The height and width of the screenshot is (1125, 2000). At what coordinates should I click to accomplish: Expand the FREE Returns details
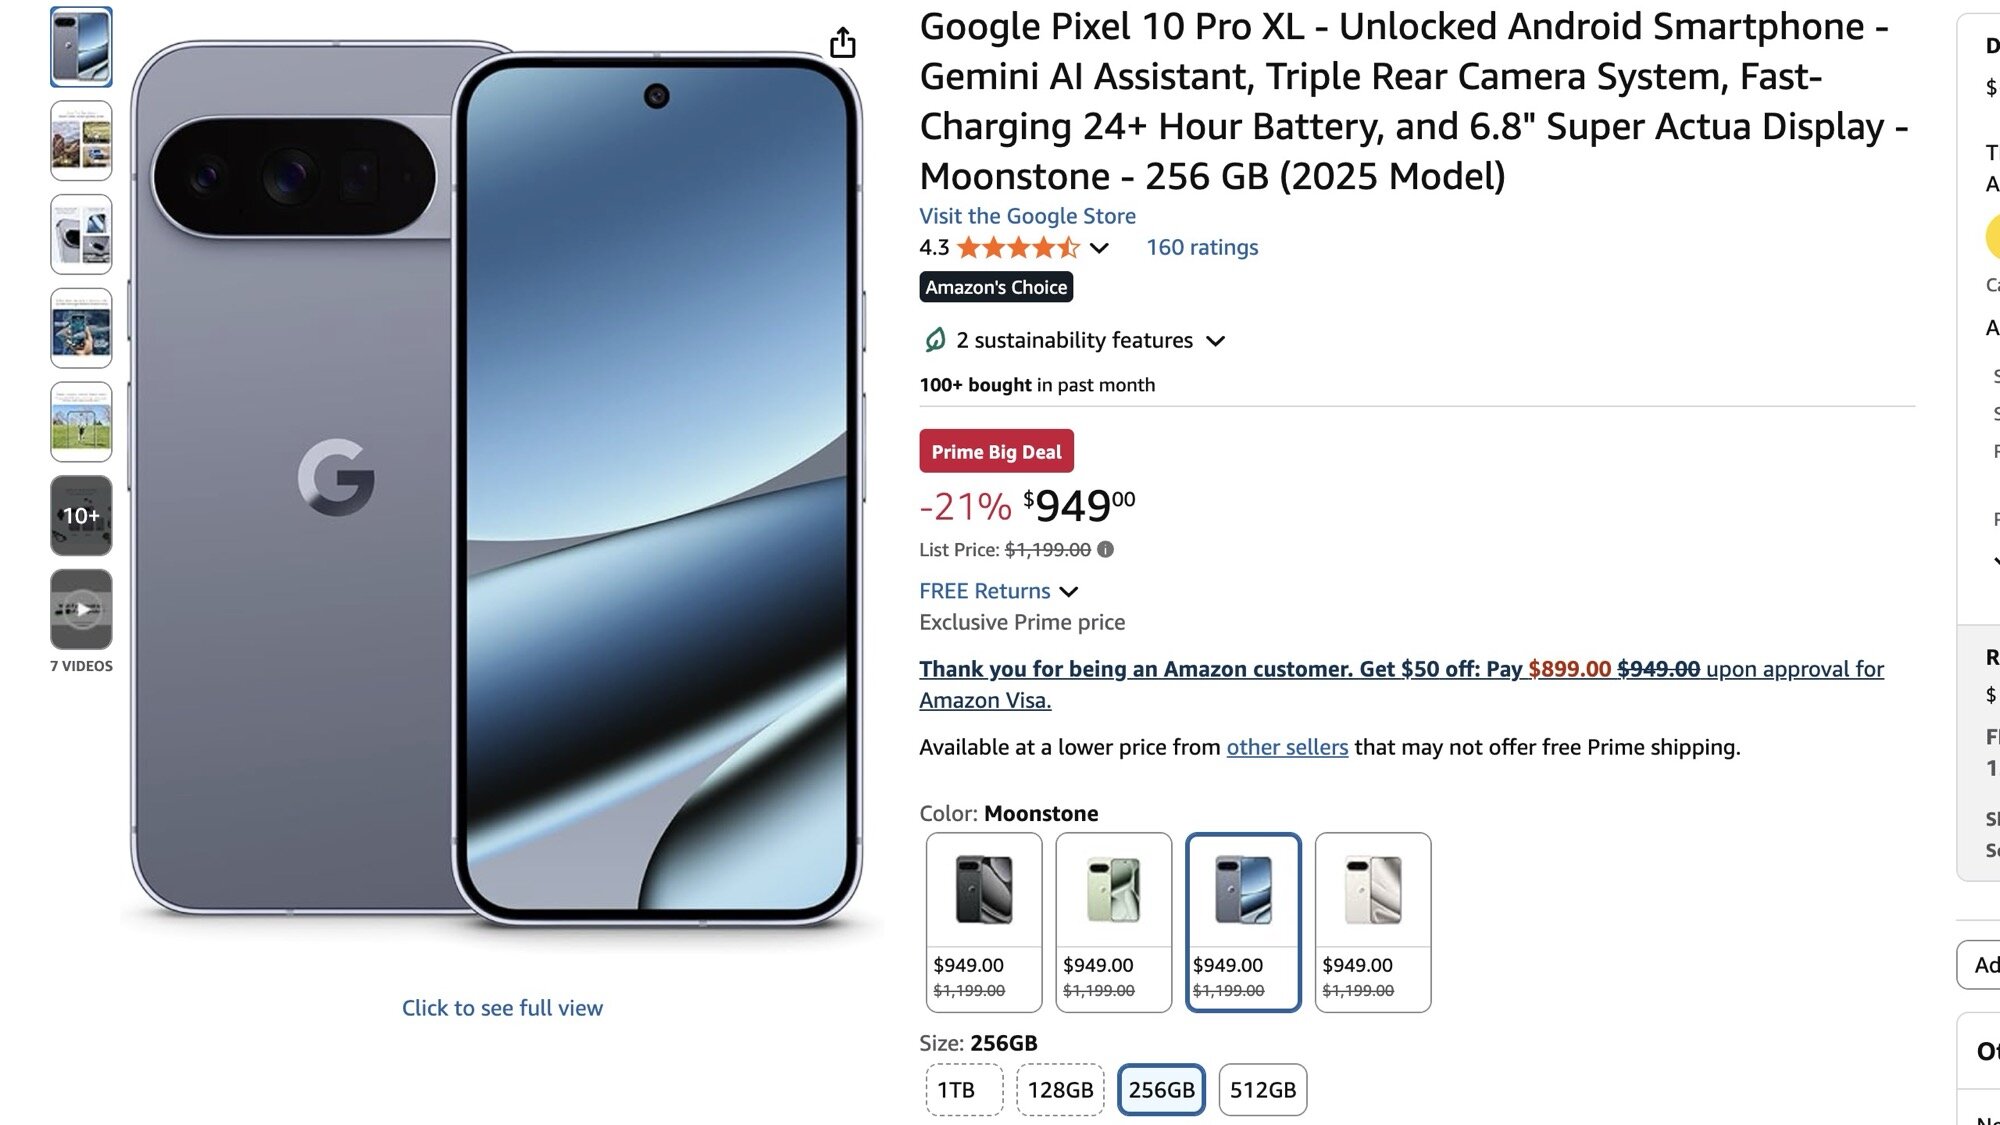point(1068,591)
